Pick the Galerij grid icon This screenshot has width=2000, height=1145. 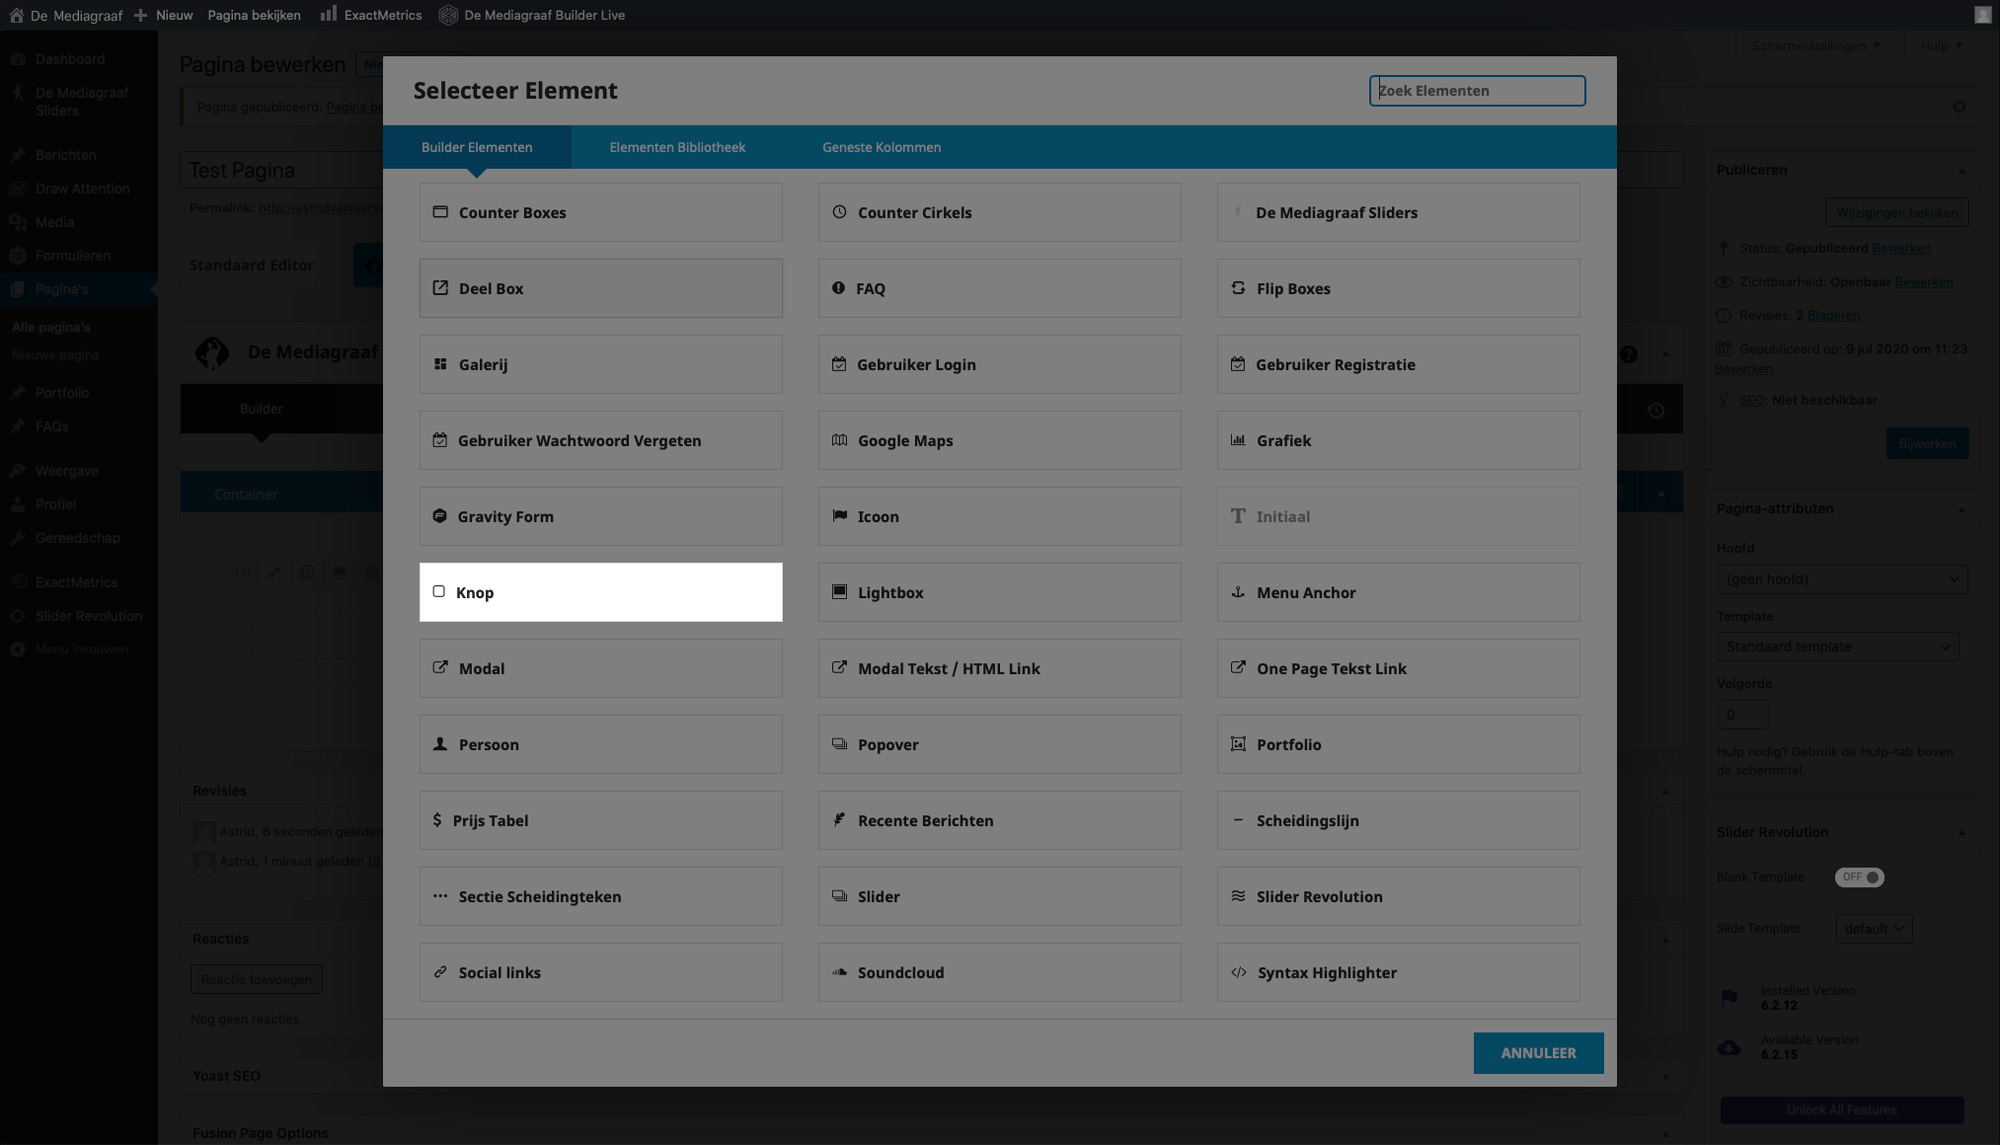pyautogui.click(x=440, y=364)
